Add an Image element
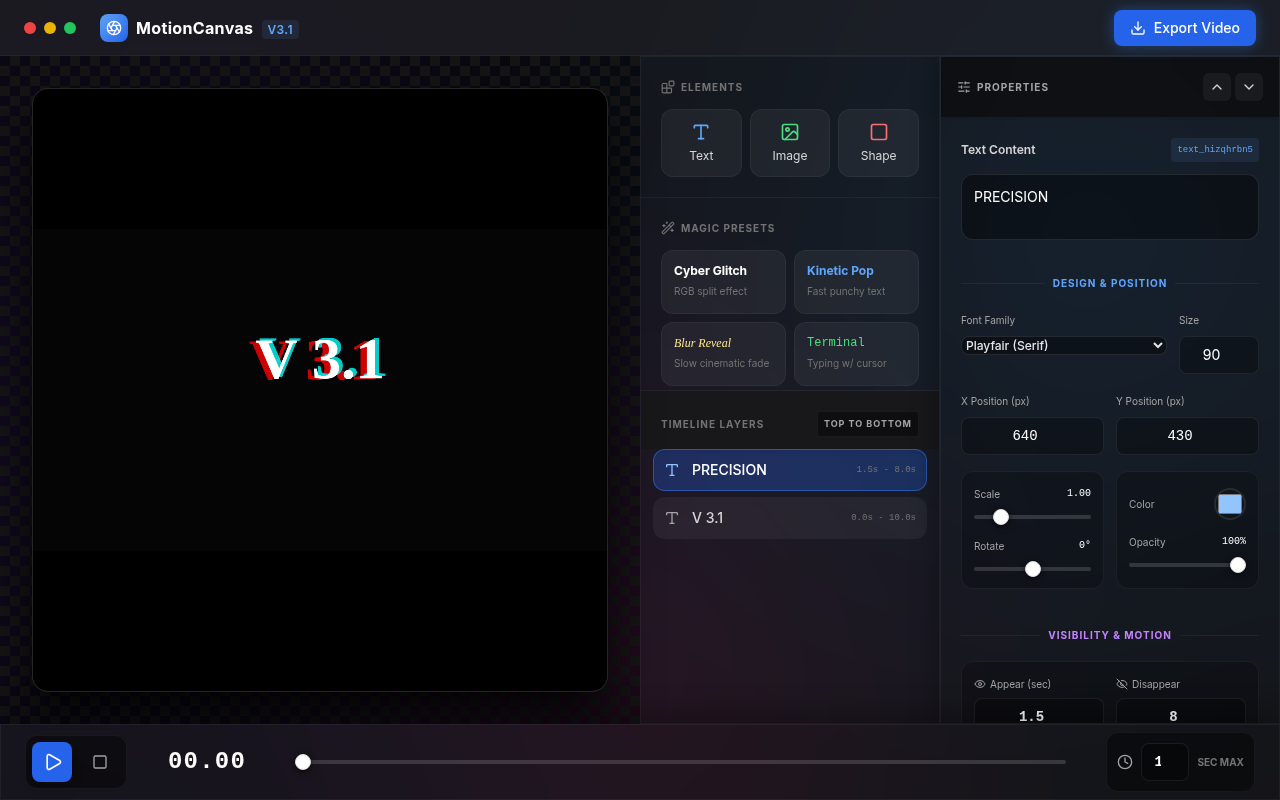The height and width of the screenshot is (800, 1280). (x=789, y=142)
